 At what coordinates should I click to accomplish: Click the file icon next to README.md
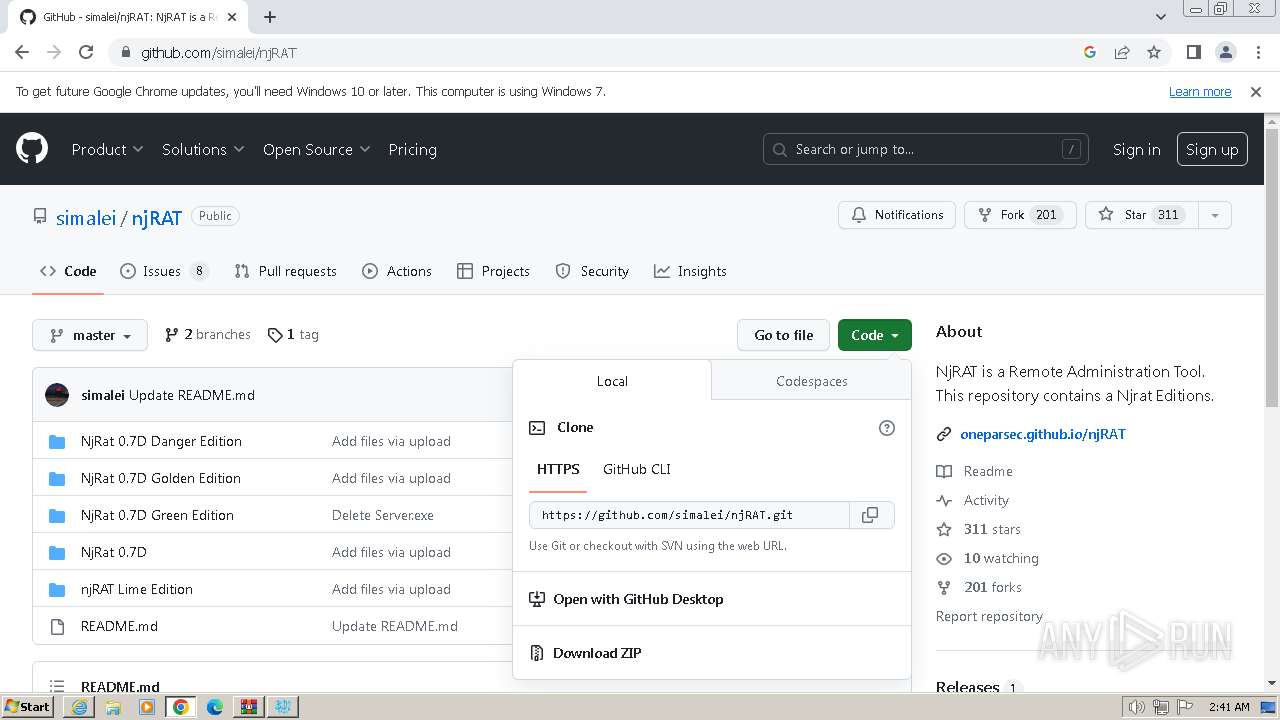[57, 626]
